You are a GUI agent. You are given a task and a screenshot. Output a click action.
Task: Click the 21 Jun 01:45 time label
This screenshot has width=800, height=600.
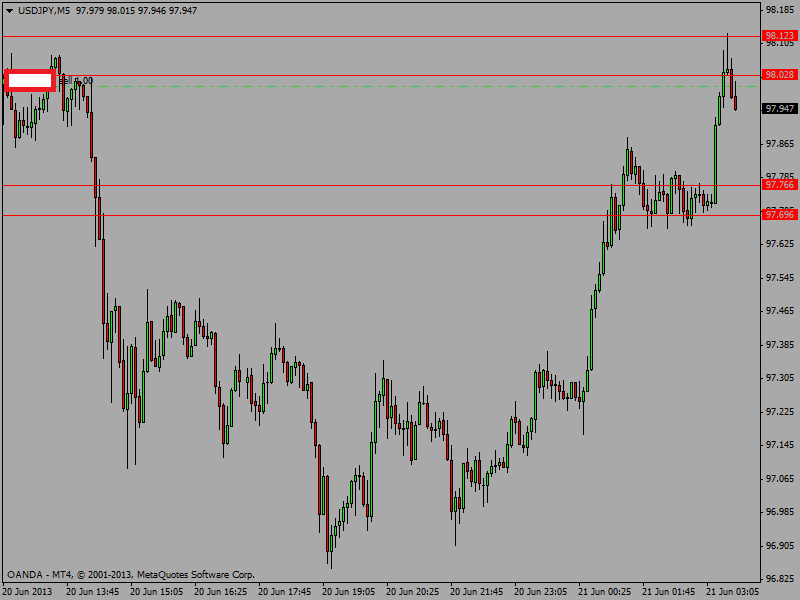[x=668, y=592]
